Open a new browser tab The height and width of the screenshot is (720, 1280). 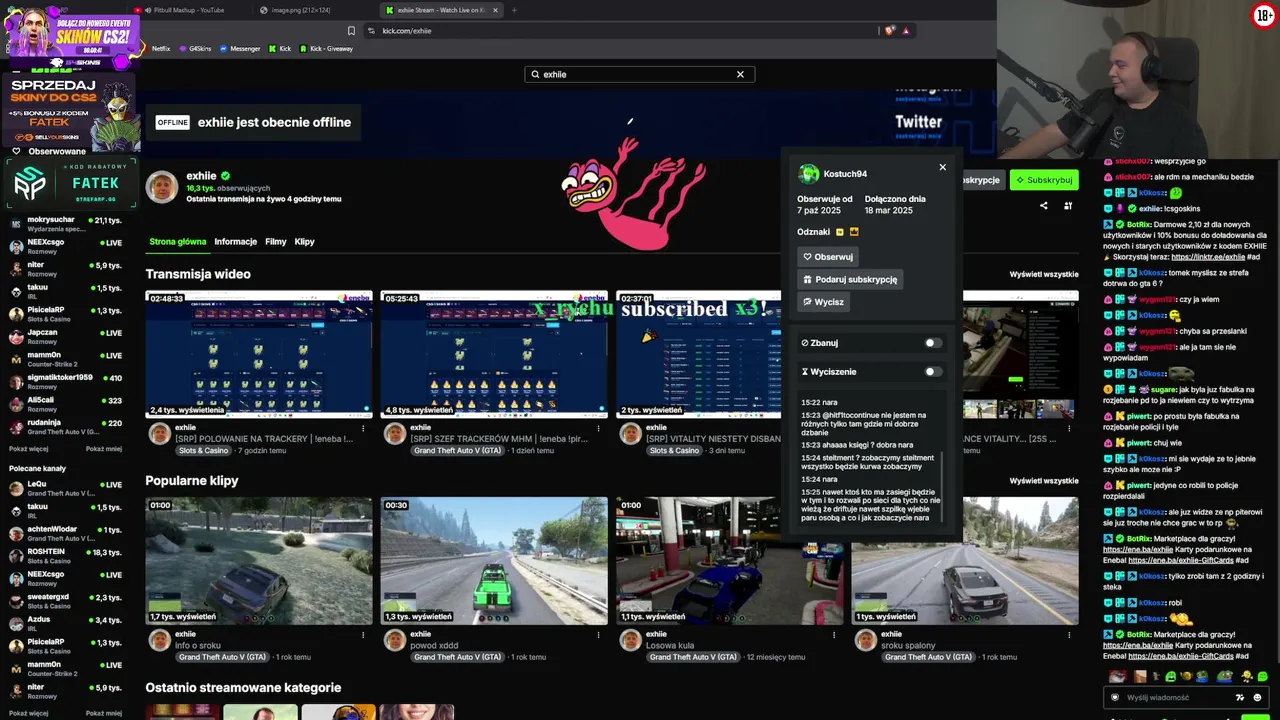tap(514, 10)
